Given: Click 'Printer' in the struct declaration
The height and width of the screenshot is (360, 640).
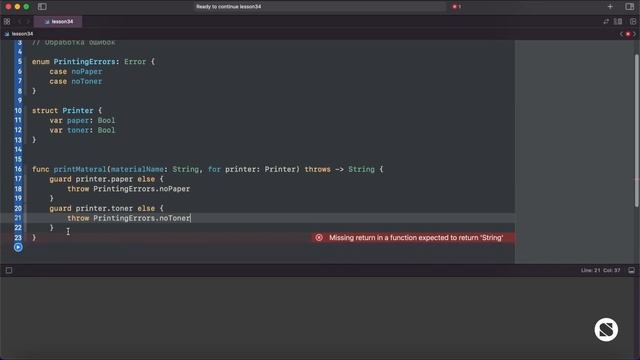Looking at the screenshot, I should click(x=78, y=111).
